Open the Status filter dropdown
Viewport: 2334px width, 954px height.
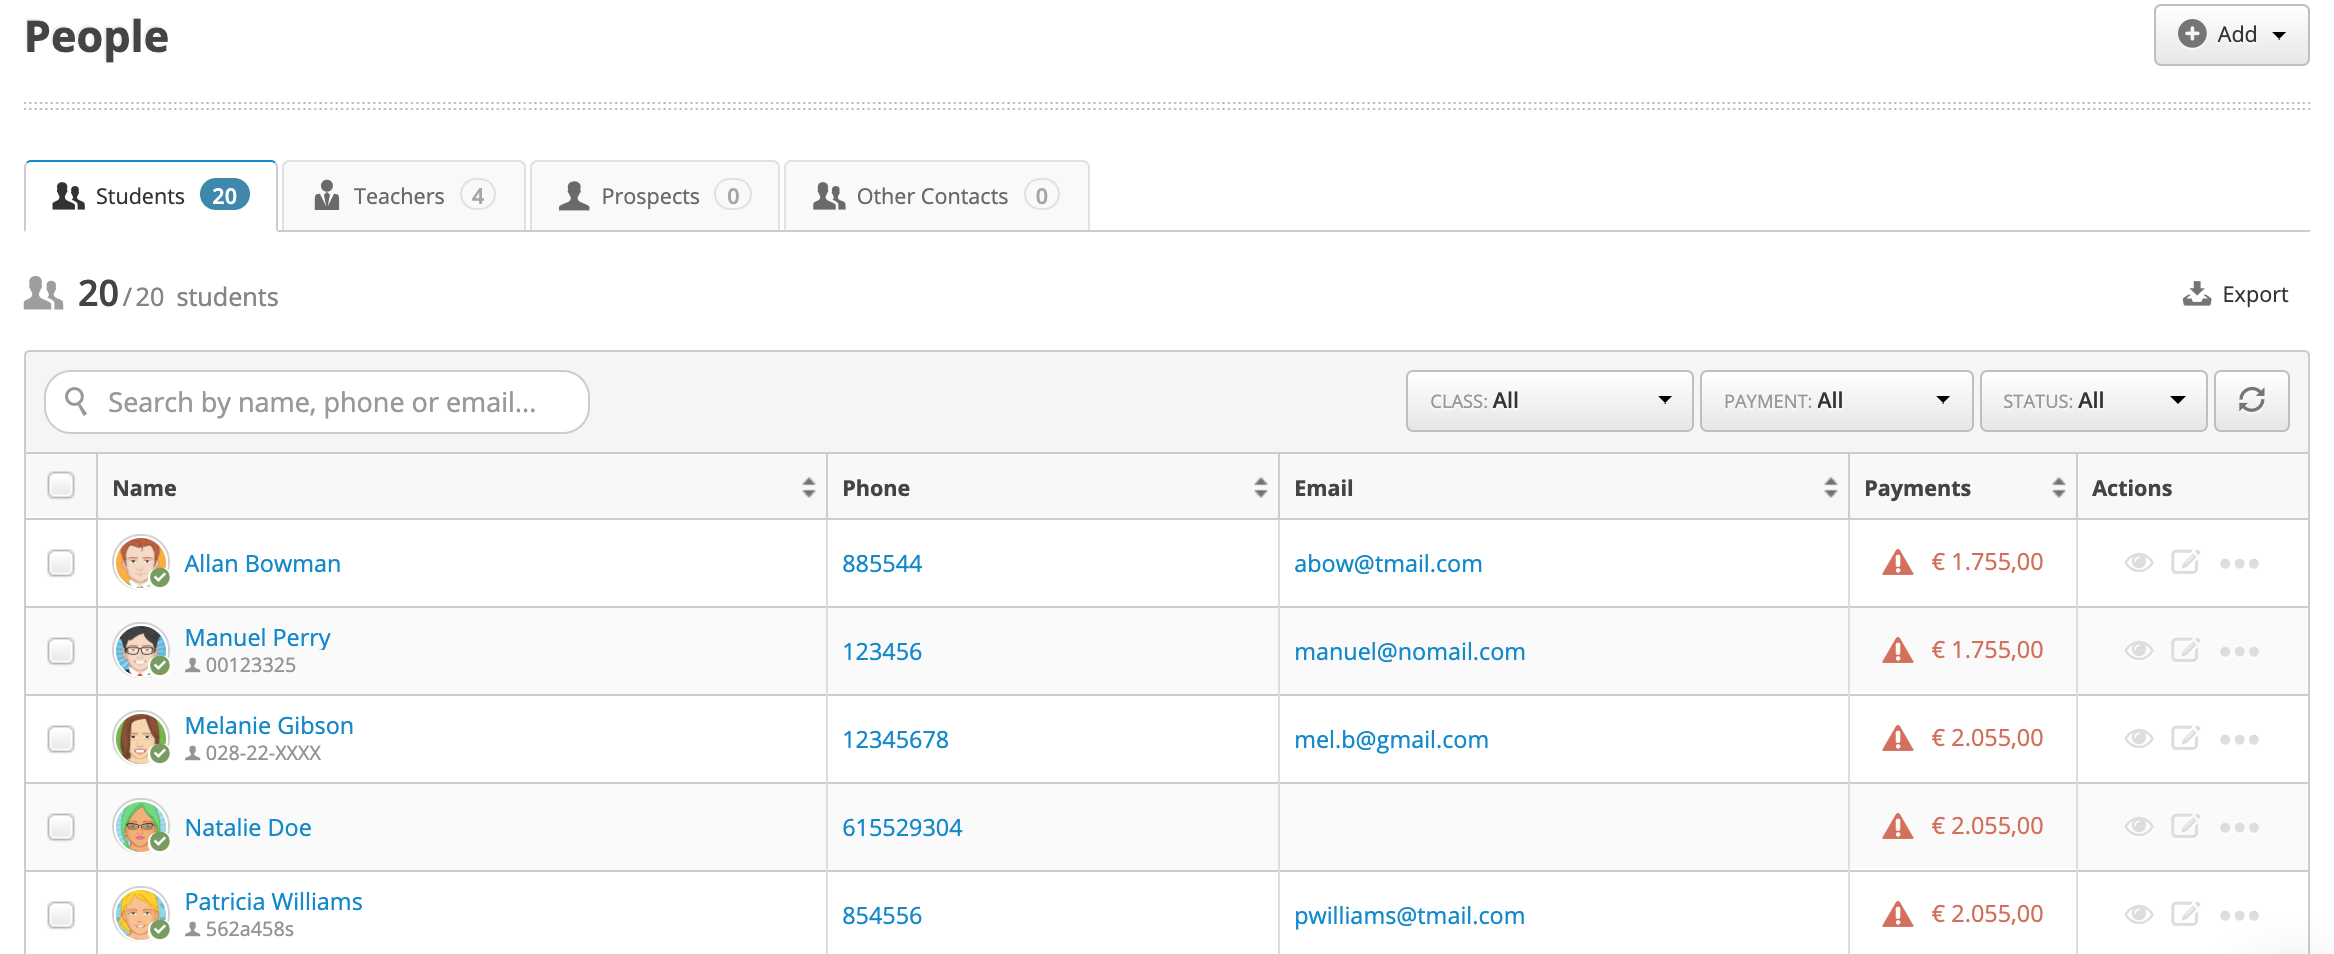tap(2093, 401)
